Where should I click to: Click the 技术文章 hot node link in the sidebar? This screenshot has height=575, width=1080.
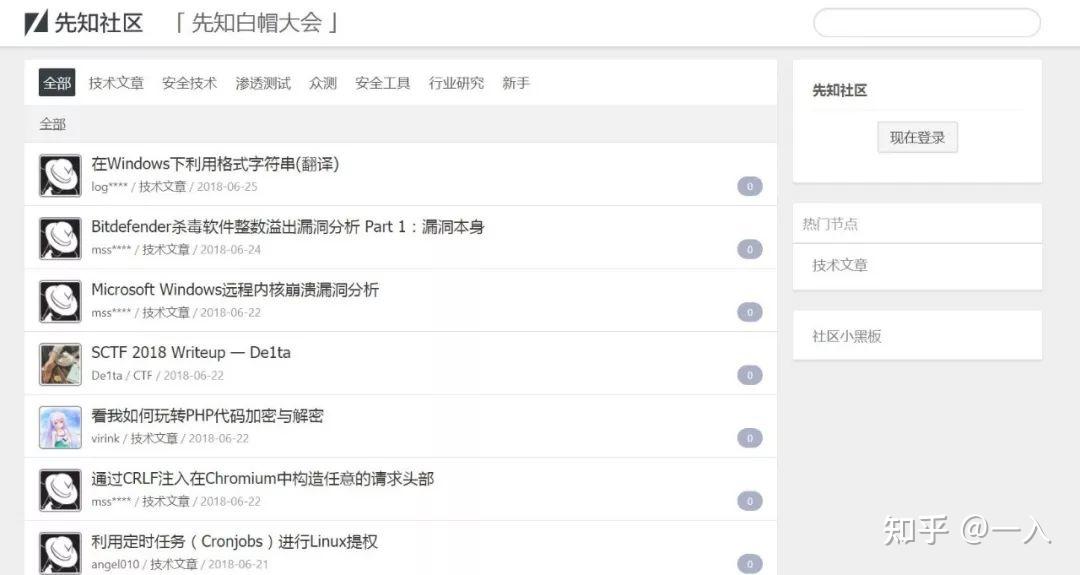(840, 265)
